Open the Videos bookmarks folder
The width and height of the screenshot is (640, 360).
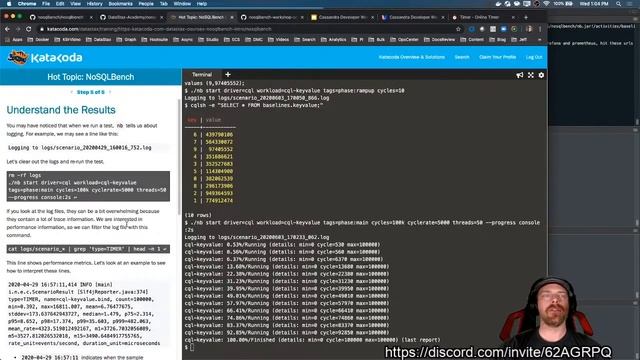[x=278, y=40]
